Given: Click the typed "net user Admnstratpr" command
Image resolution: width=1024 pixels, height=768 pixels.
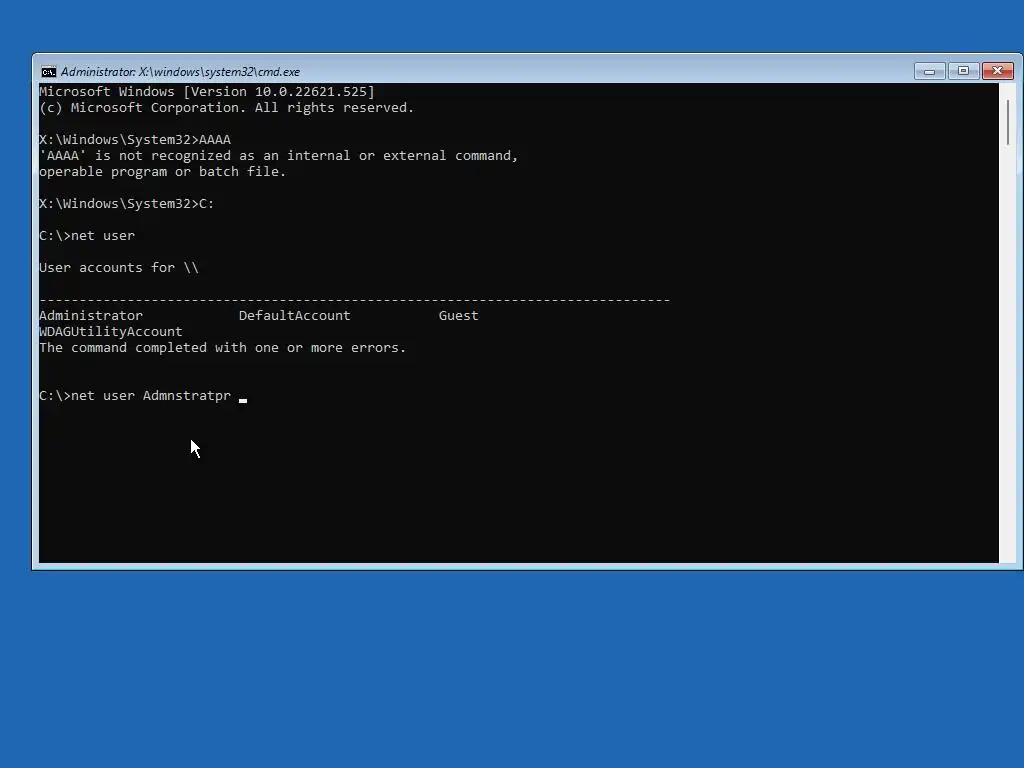Looking at the screenshot, I should 151,396.
